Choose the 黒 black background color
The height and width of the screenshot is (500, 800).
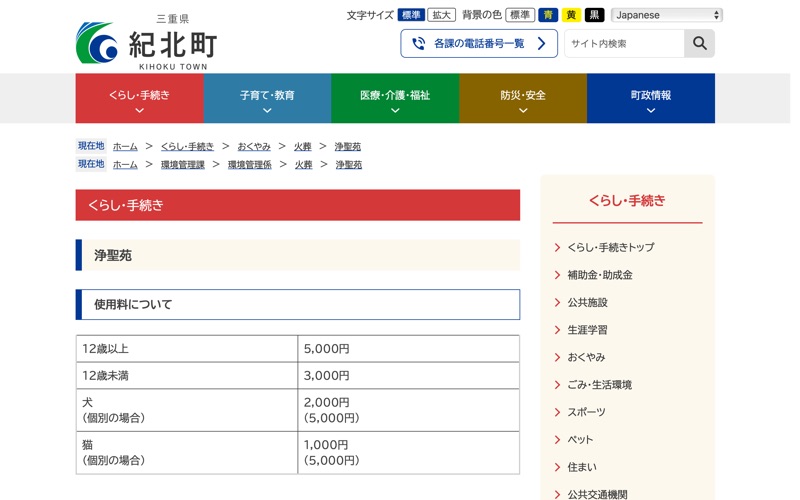[x=594, y=15]
